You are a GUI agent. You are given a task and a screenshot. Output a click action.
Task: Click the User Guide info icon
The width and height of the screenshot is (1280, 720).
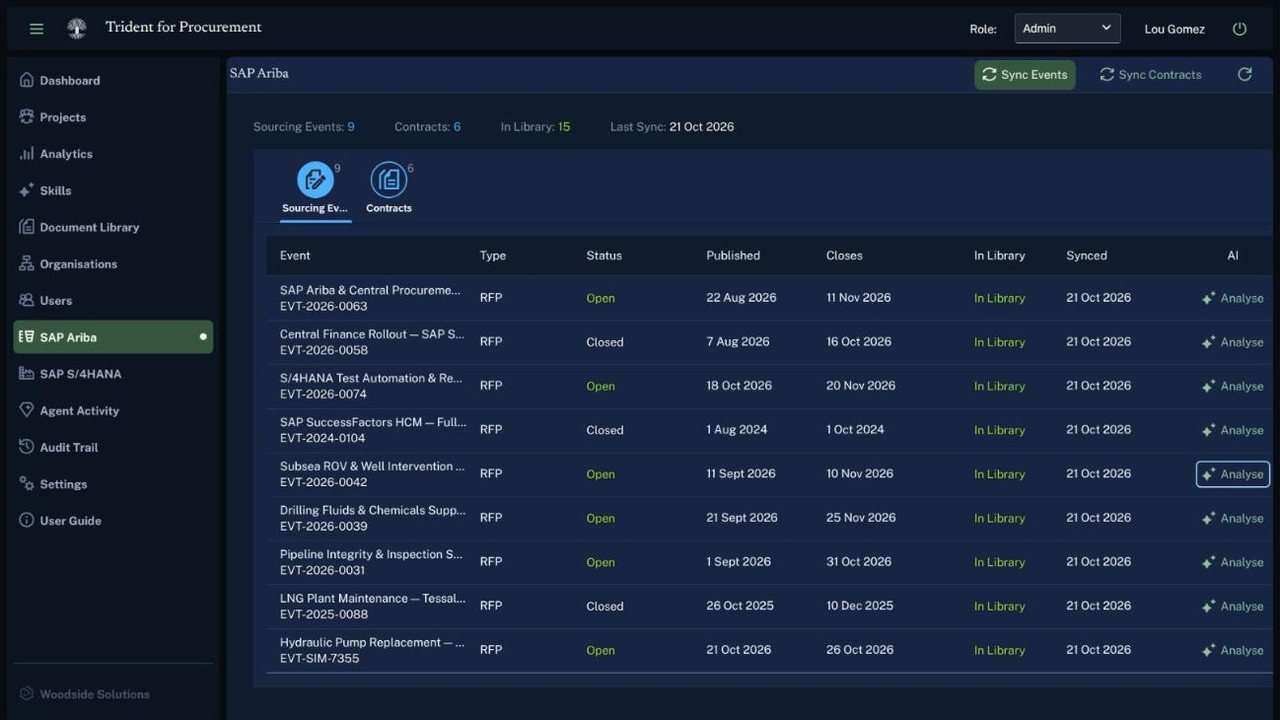click(x=27, y=520)
